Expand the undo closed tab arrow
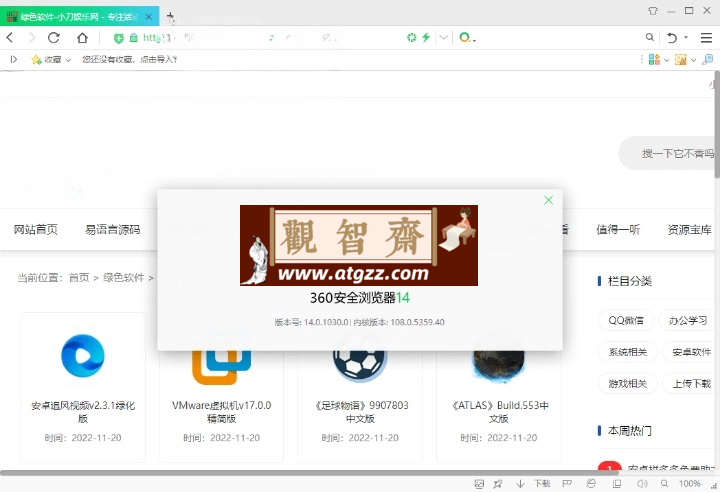 pyautogui.click(x=686, y=37)
